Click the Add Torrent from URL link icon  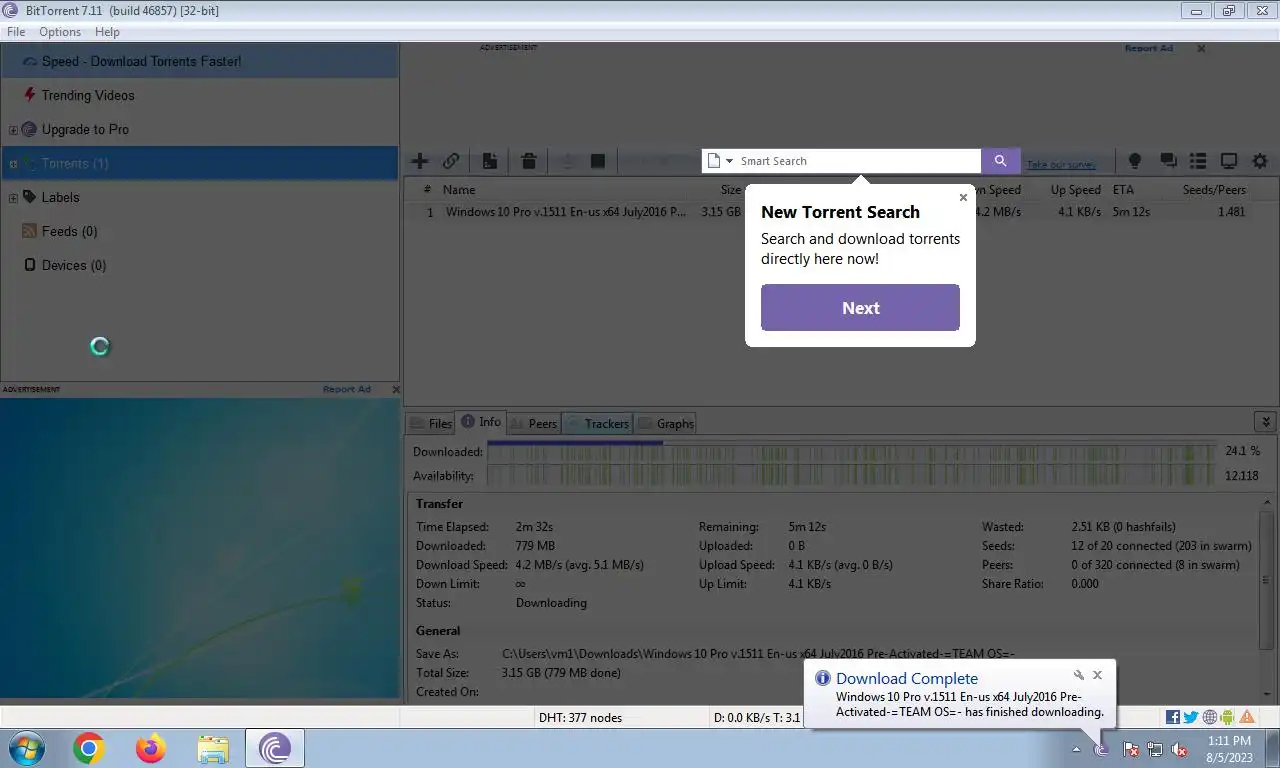coord(451,161)
